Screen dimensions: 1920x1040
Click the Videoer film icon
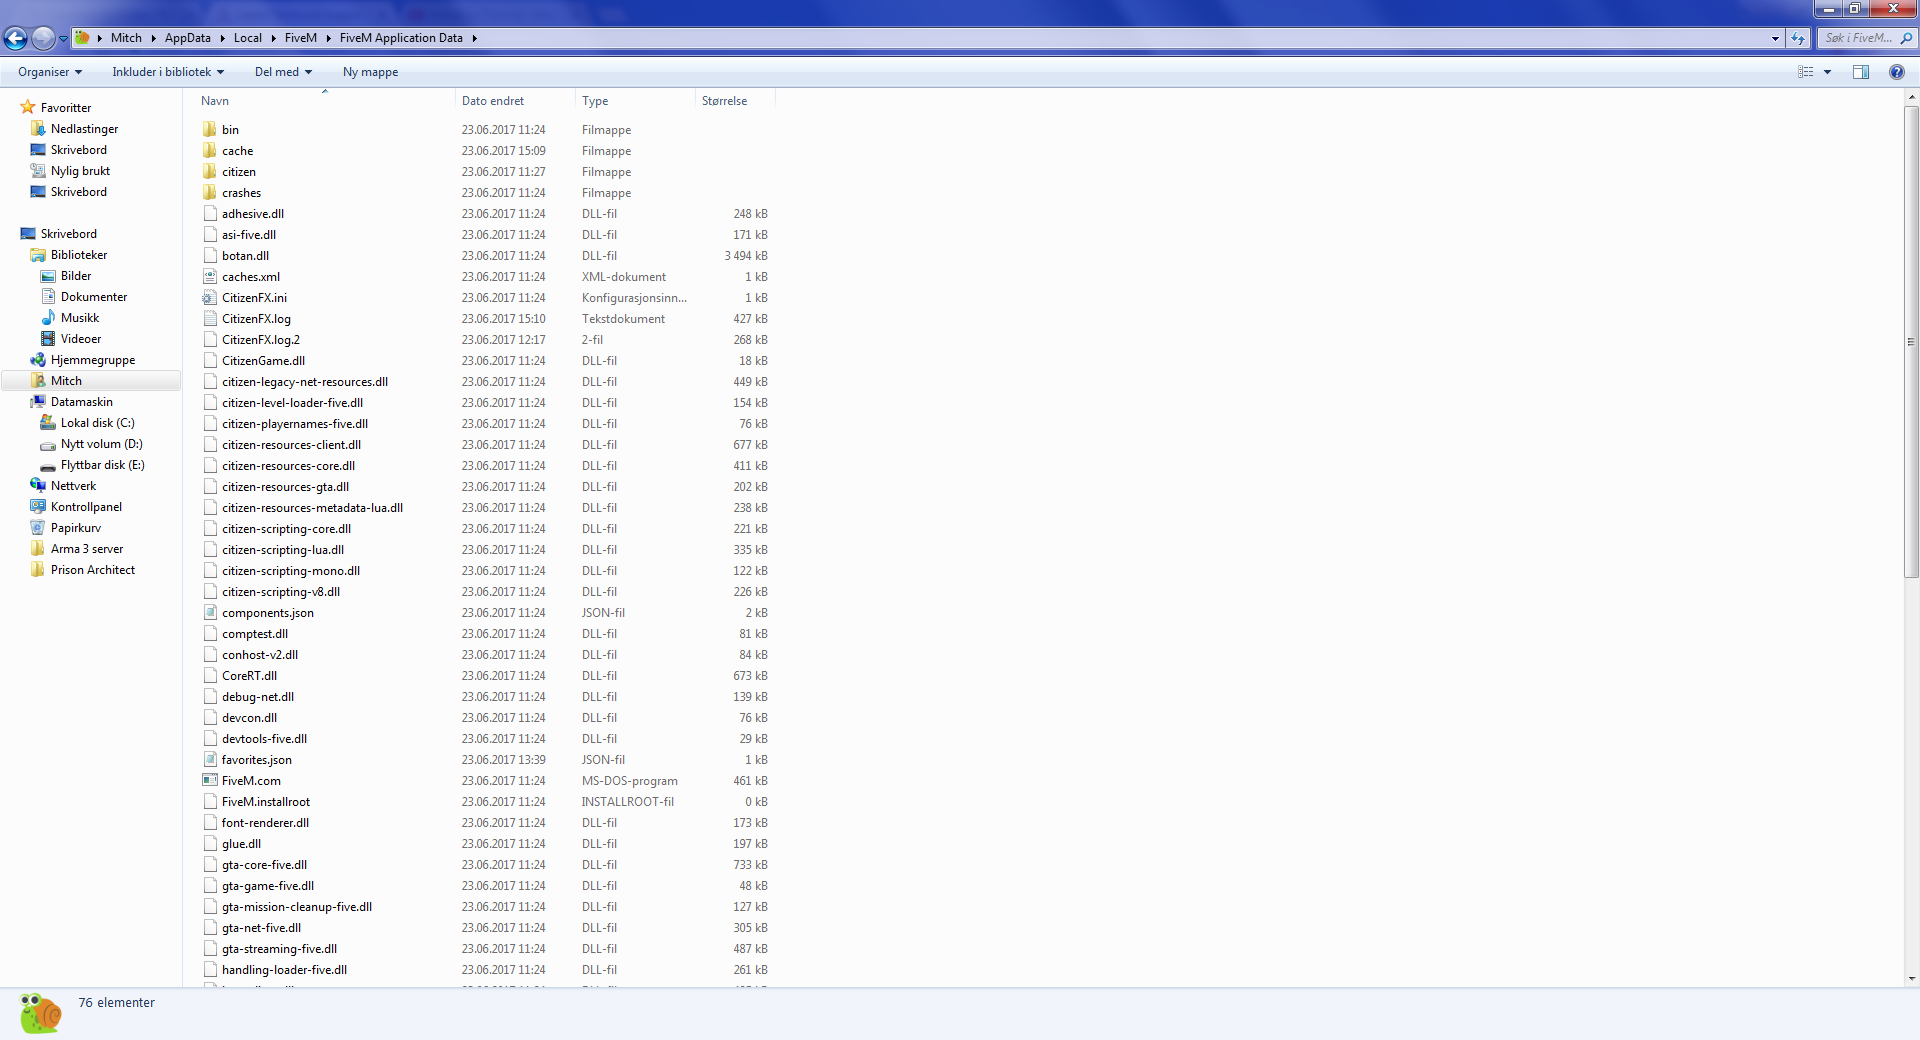coord(48,338)
